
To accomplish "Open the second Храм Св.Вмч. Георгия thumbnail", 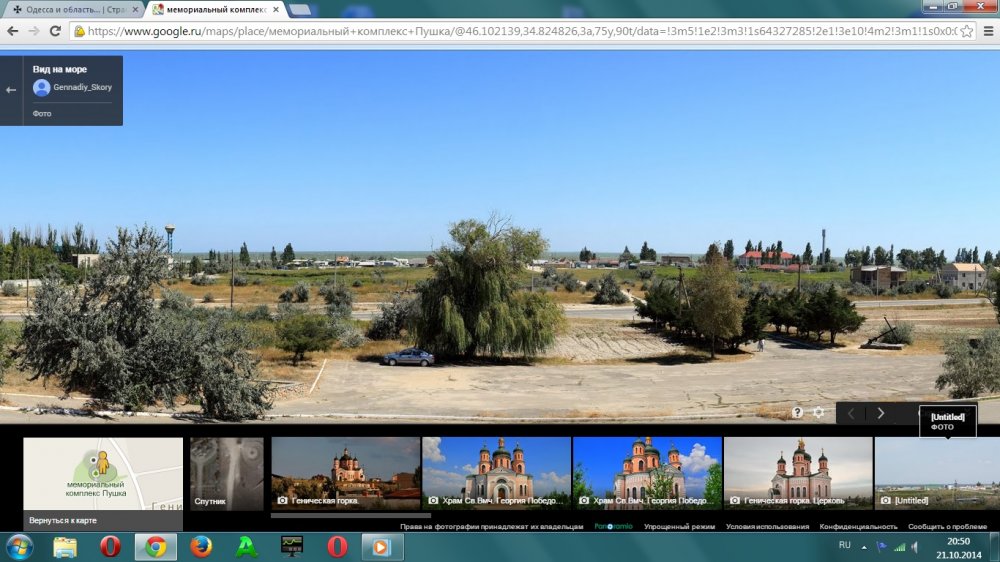I will coord(647,473).
